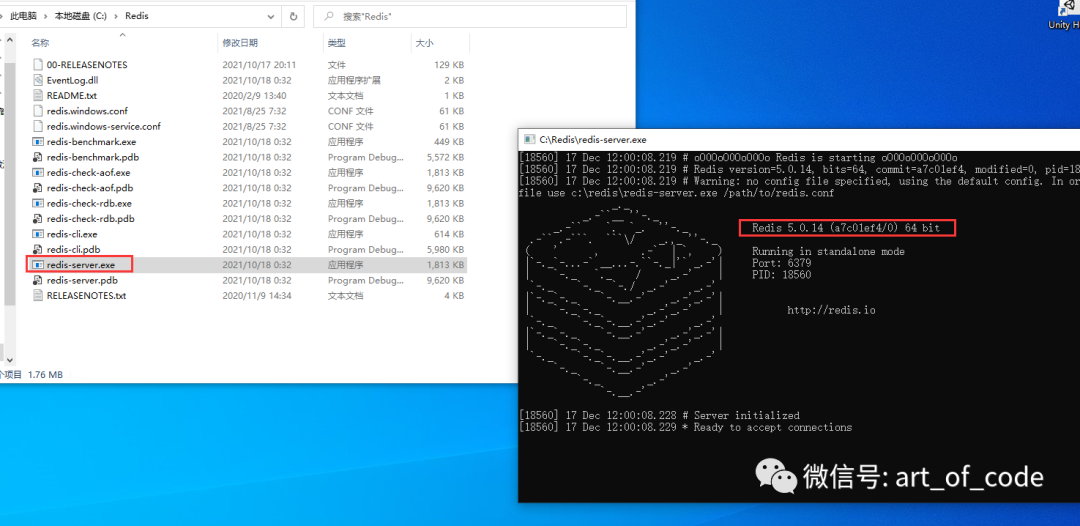Click the README.txt file icon
1080x526 pixels.
[x=38, y=96]
